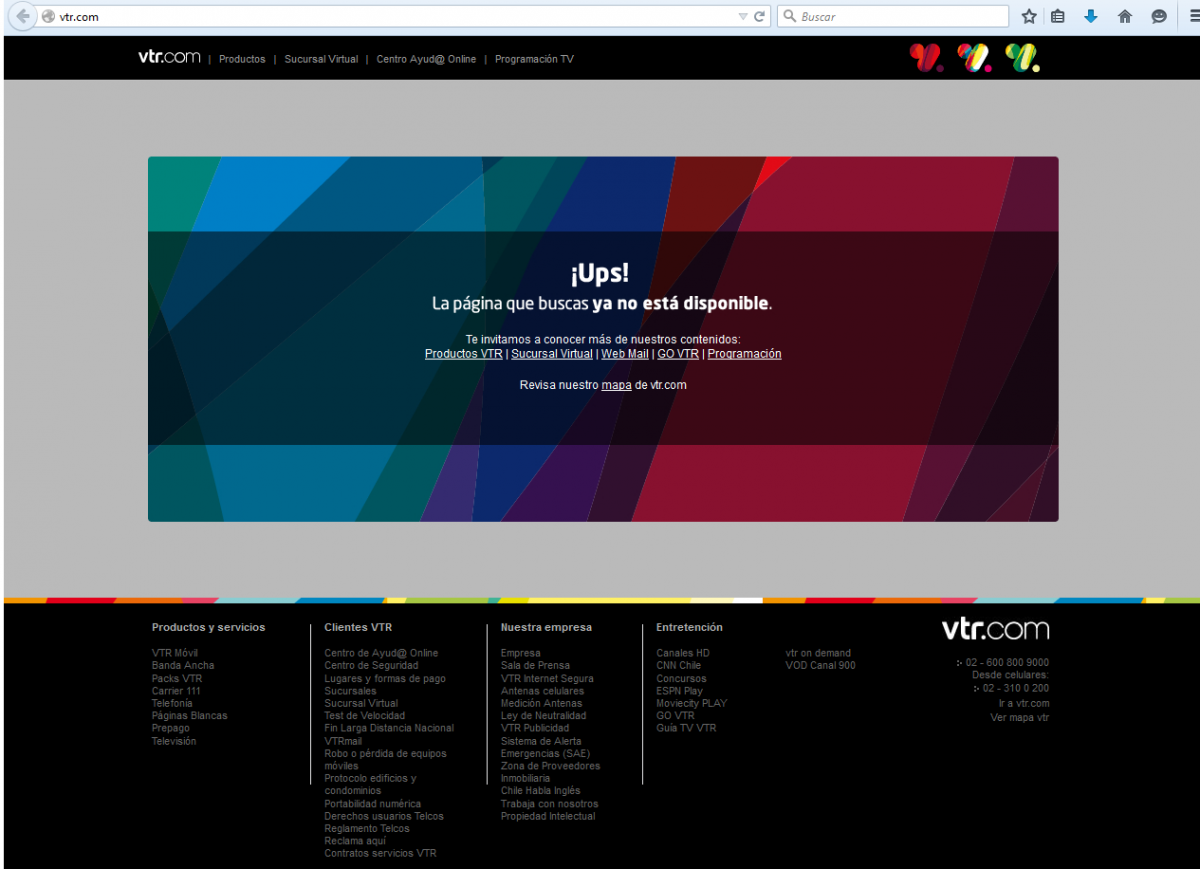
Task: Click Banda Ancha footer link
Action: point(183,665)
